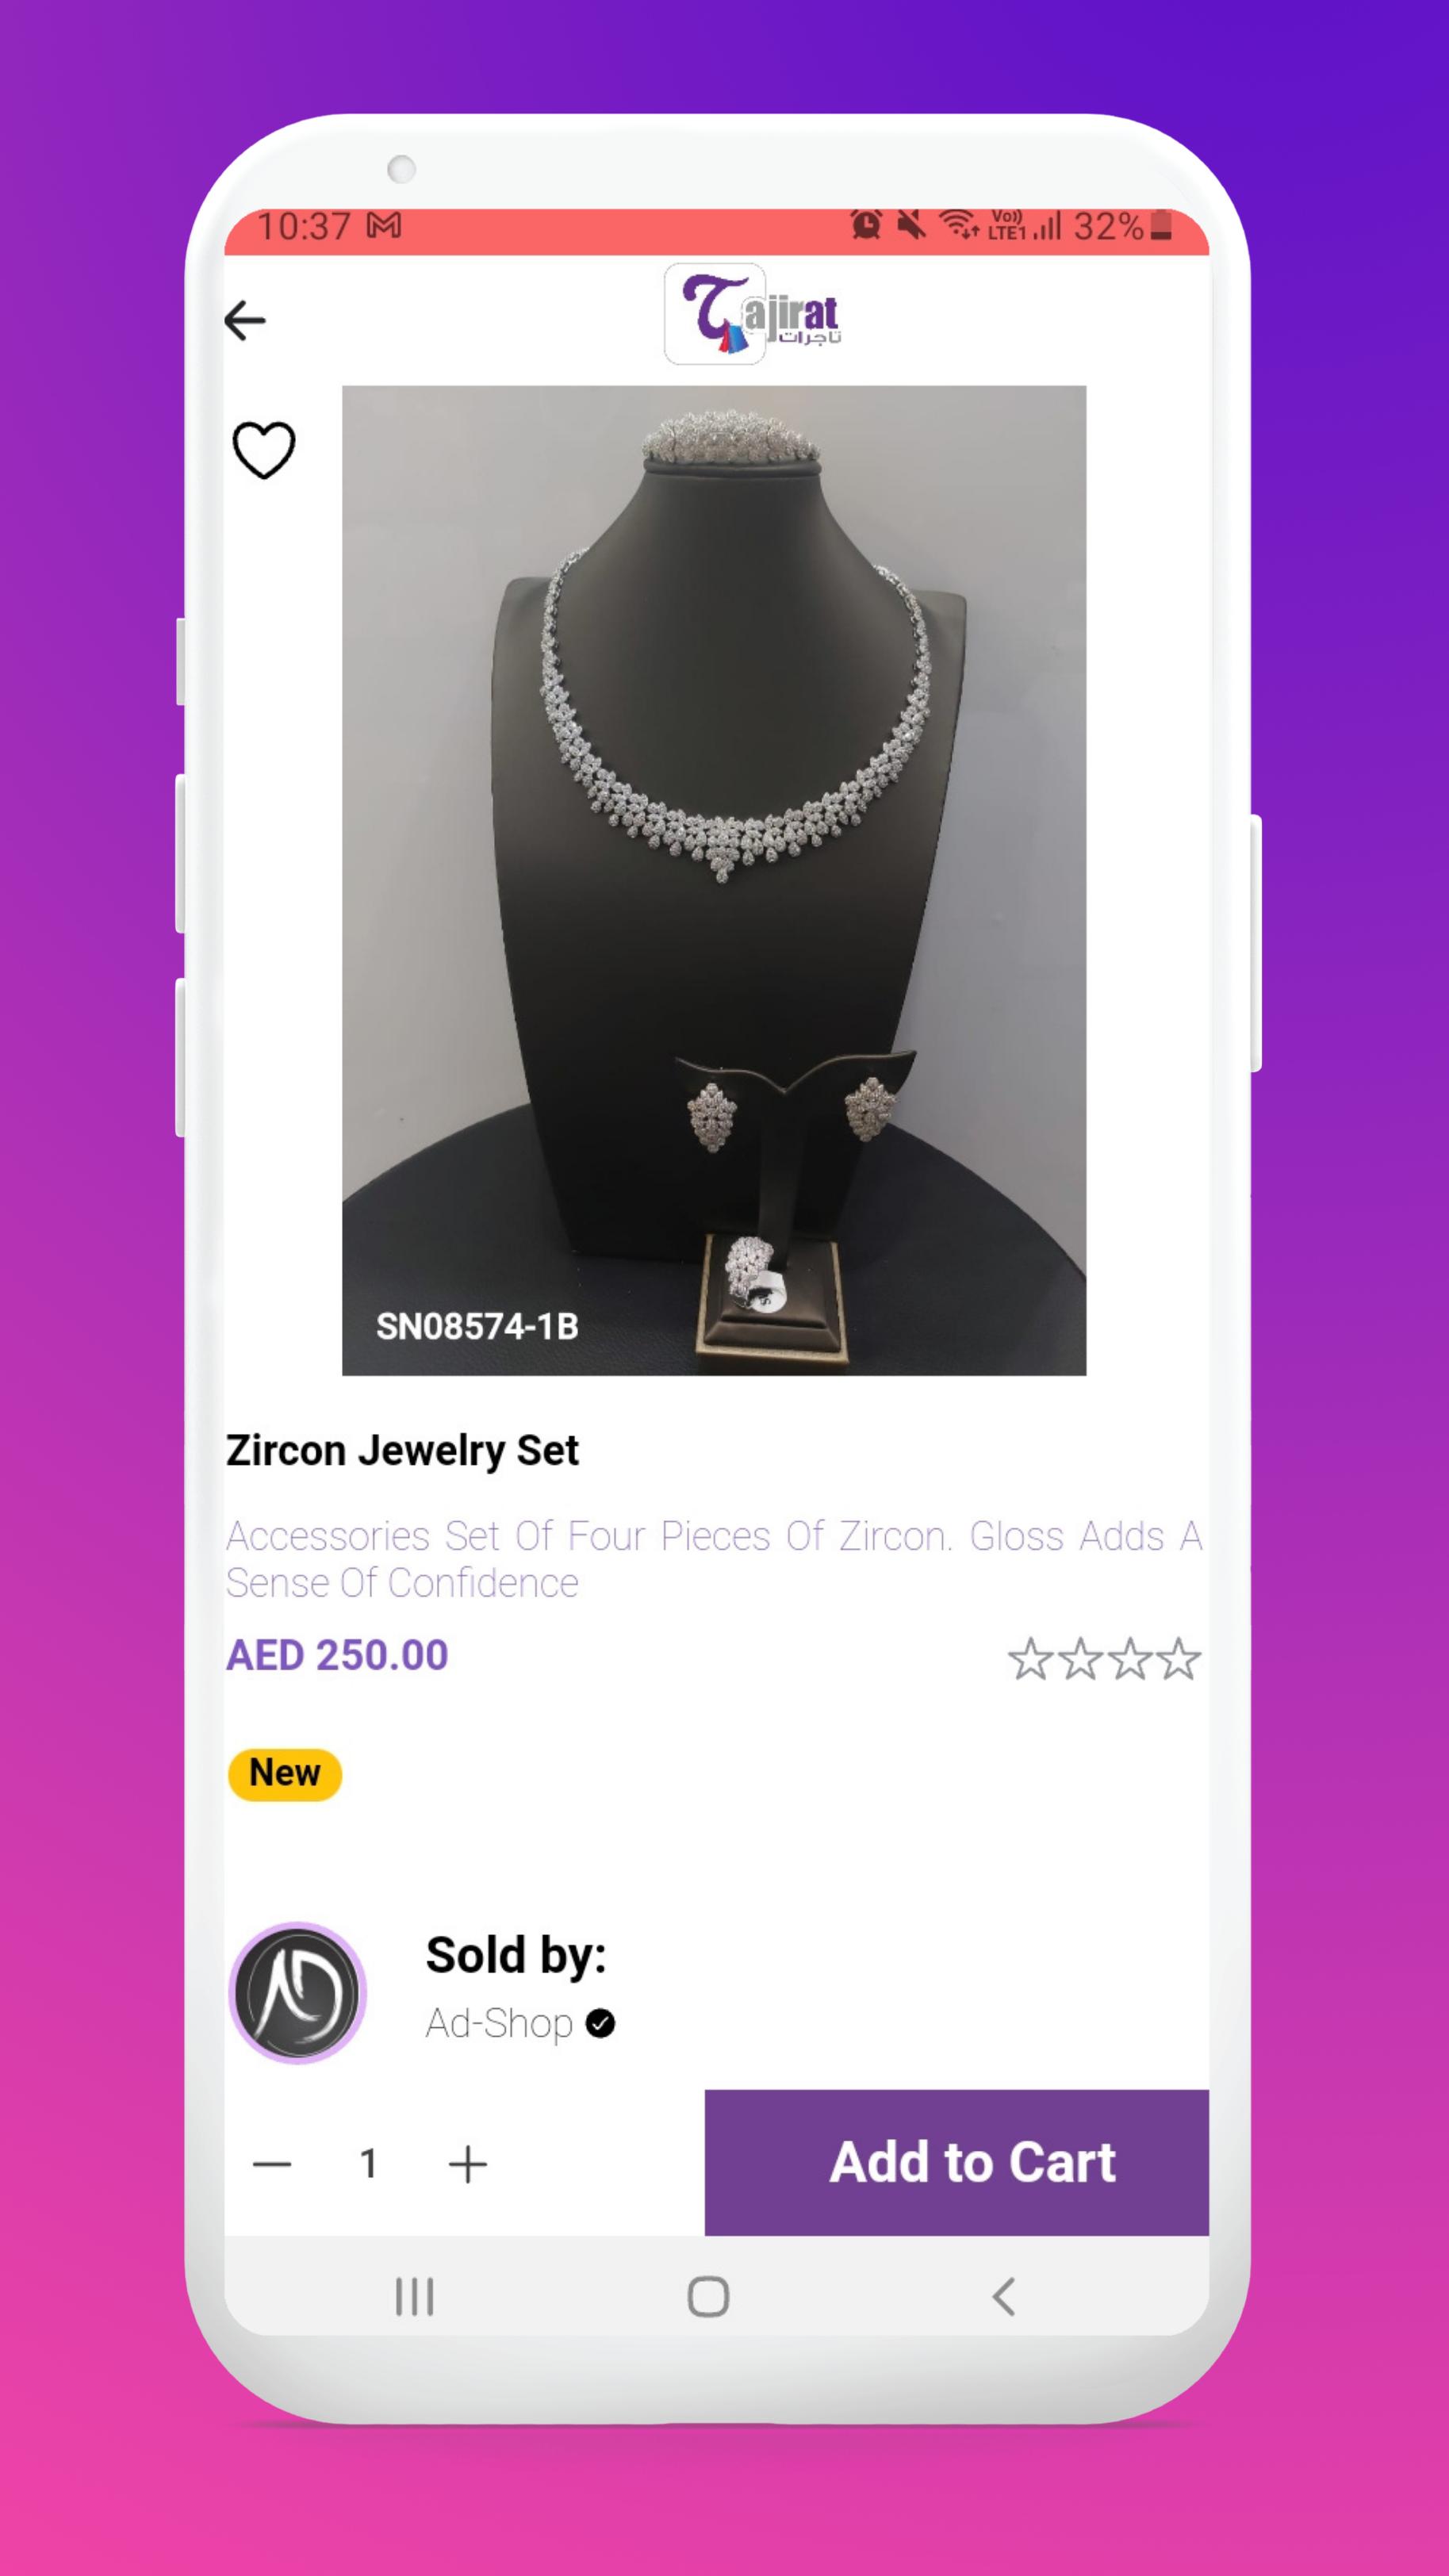Tap the Android recent apps button
Image resolution: width=1449 pixels, height=2576 pixels.
coord(414,2297)
